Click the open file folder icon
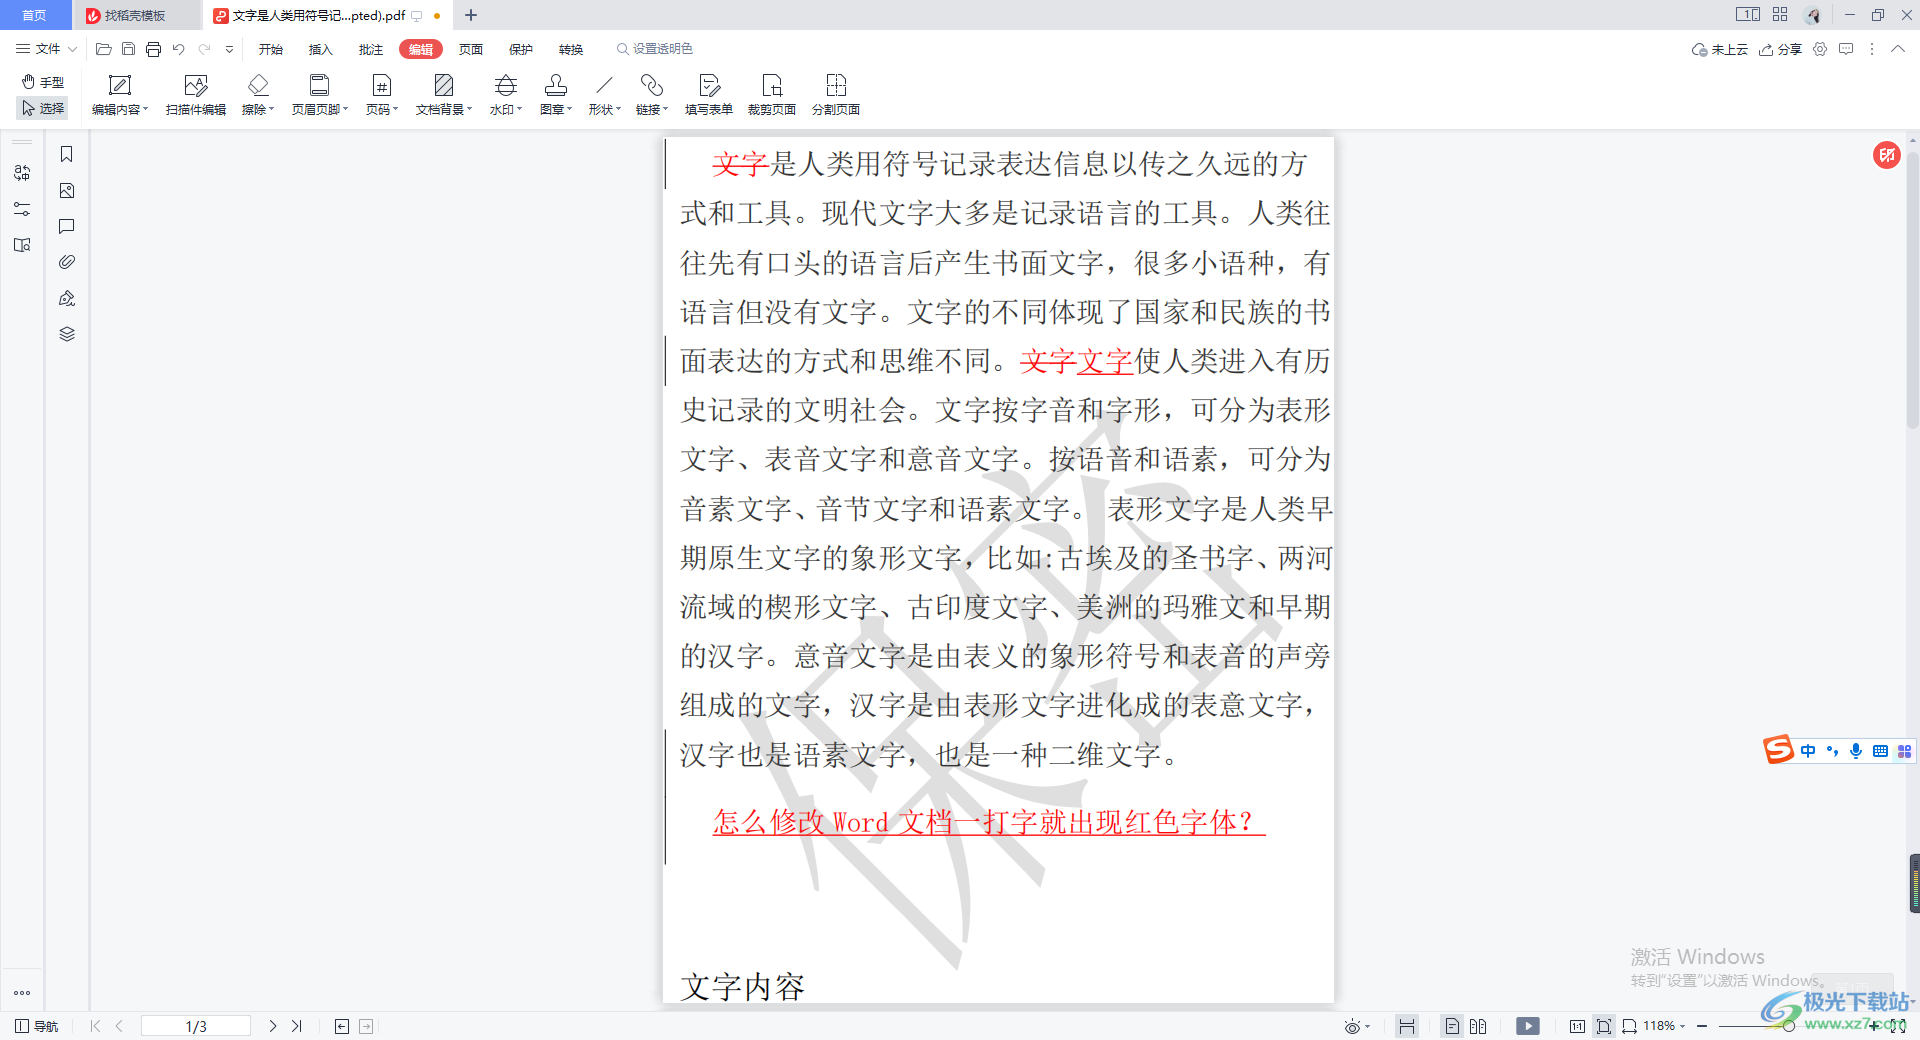 tap(103, 49)
